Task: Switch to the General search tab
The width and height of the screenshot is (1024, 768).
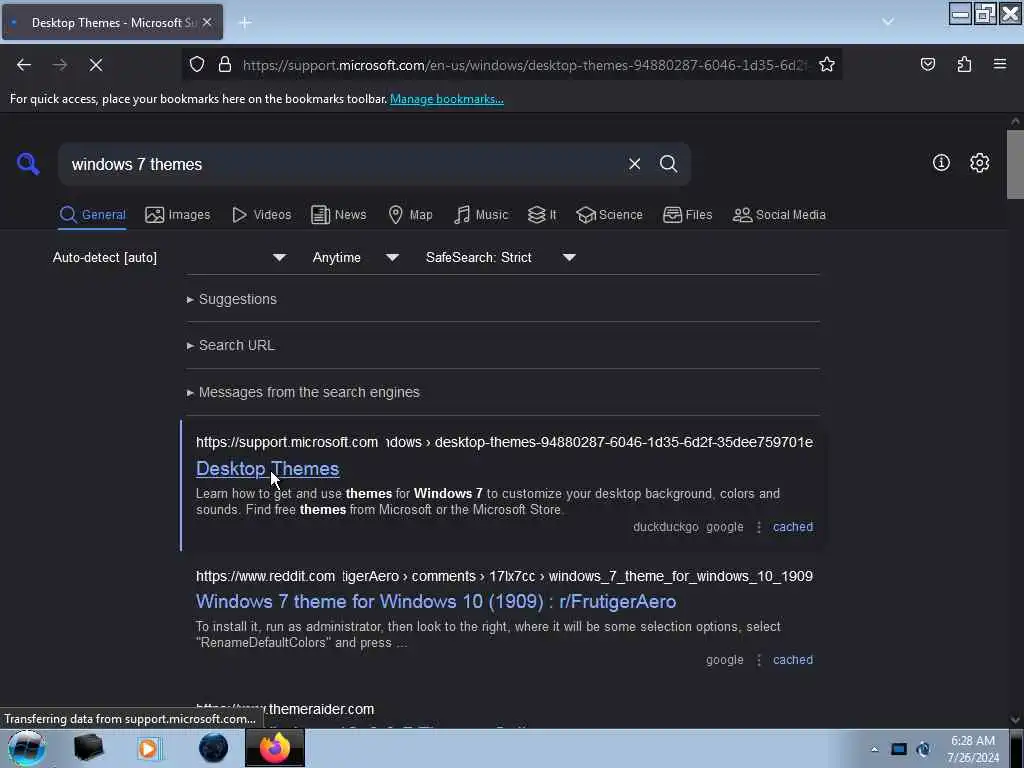Action: pos(92,215)
